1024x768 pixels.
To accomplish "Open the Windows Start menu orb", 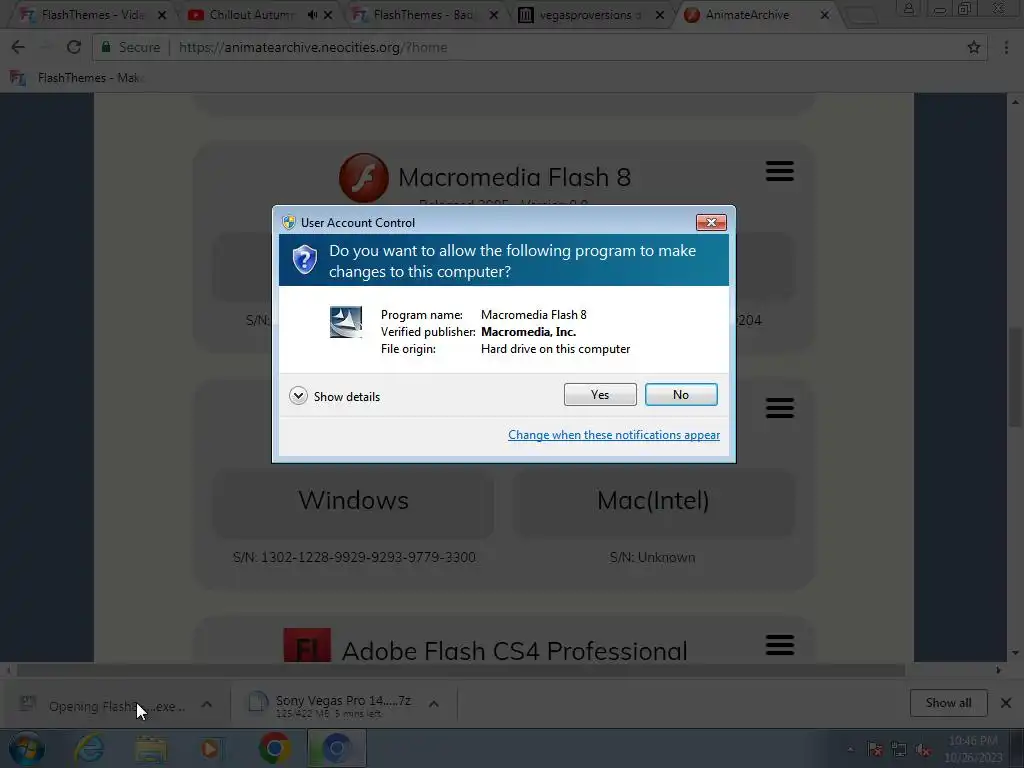I will (27, 748).
